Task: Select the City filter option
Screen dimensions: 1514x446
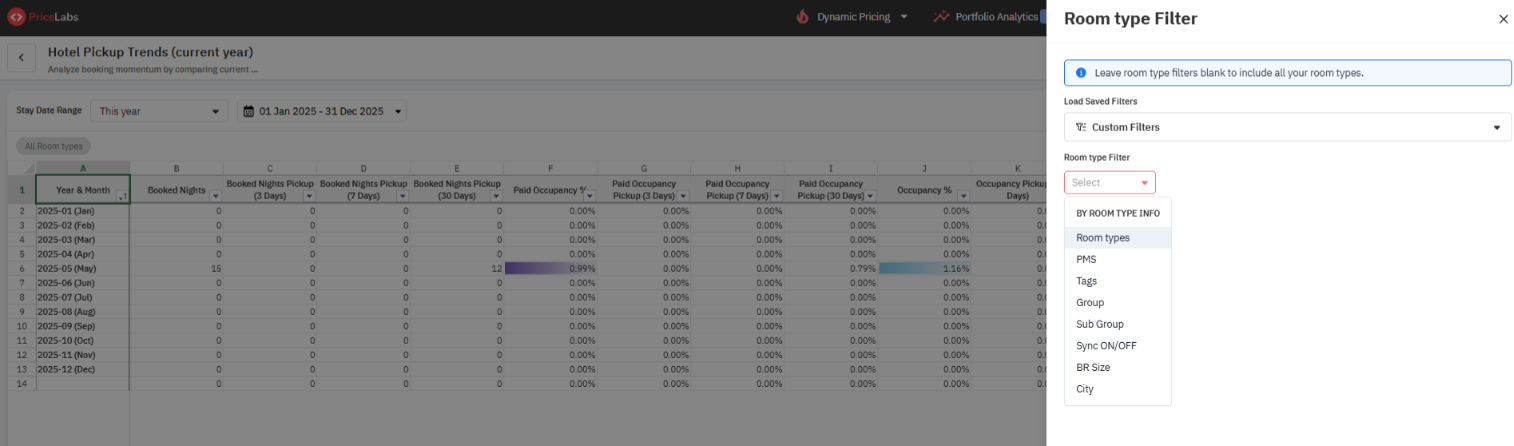Action: coord(1085,389)
